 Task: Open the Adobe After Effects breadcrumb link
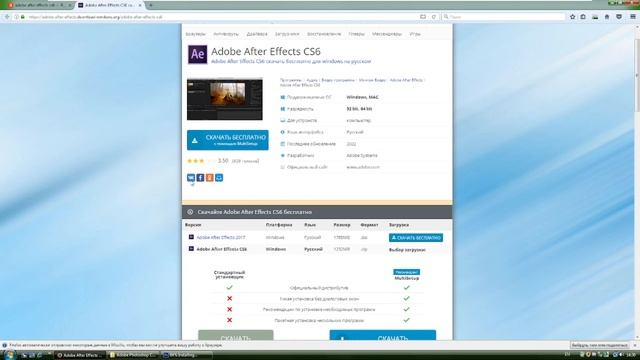(406, 80)
